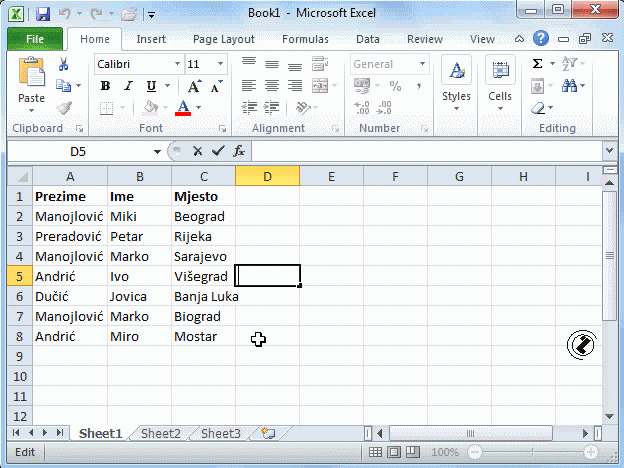
Task: Switch to Page Layout view in status bar
Action: (396, 452)
